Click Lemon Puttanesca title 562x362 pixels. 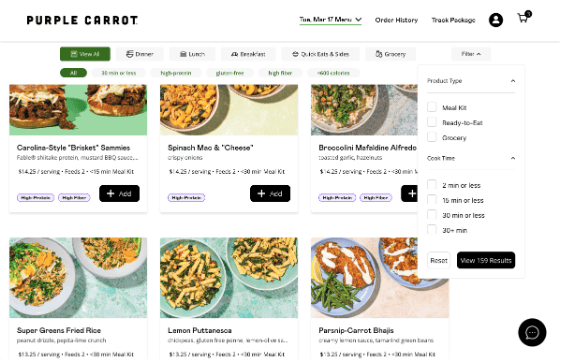pos(200,330)
